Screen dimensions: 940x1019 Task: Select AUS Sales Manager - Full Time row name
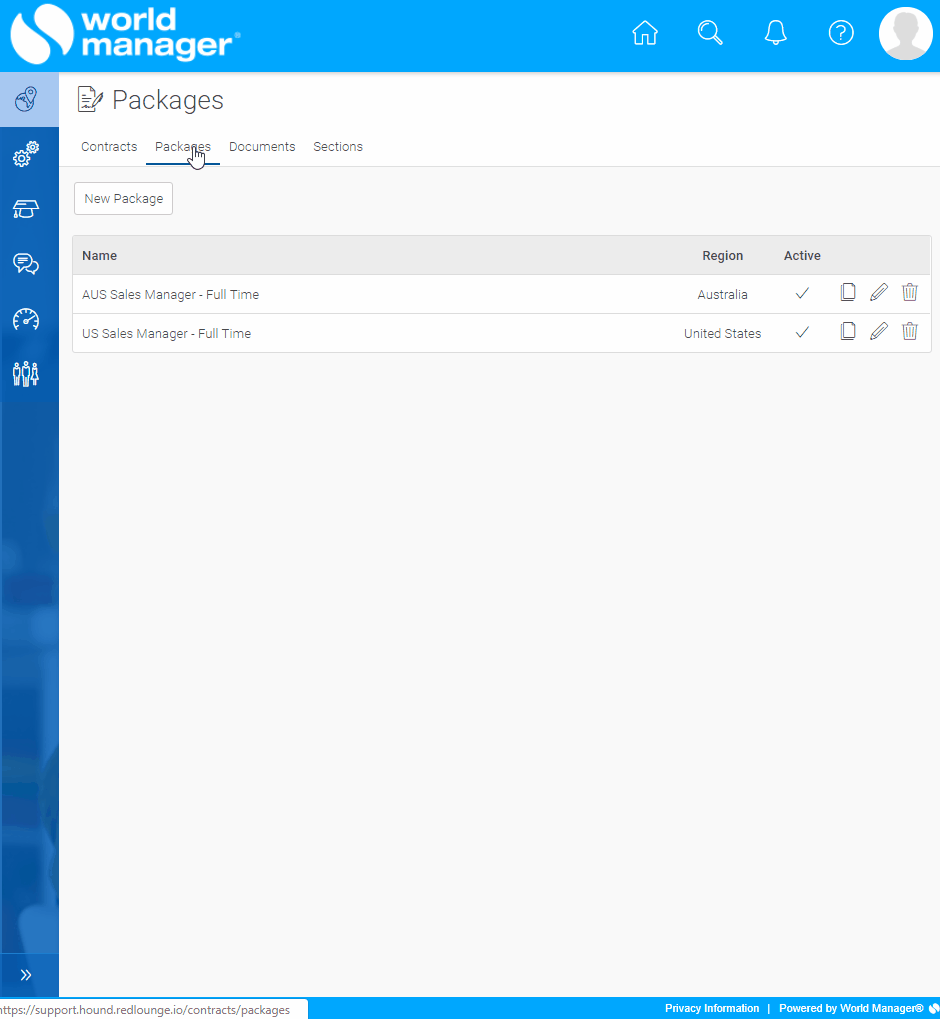[170, 294]
